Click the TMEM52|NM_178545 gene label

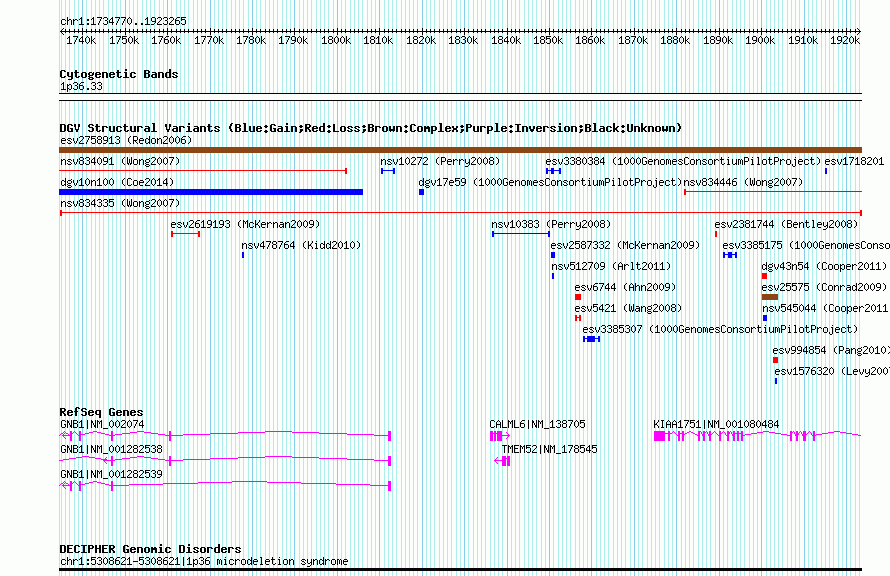pos(549,449)
